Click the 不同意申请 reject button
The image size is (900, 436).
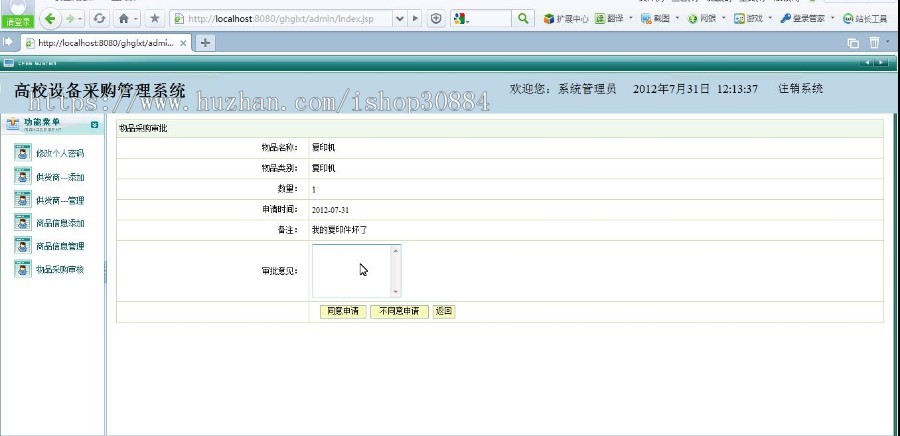click(399, 312)
